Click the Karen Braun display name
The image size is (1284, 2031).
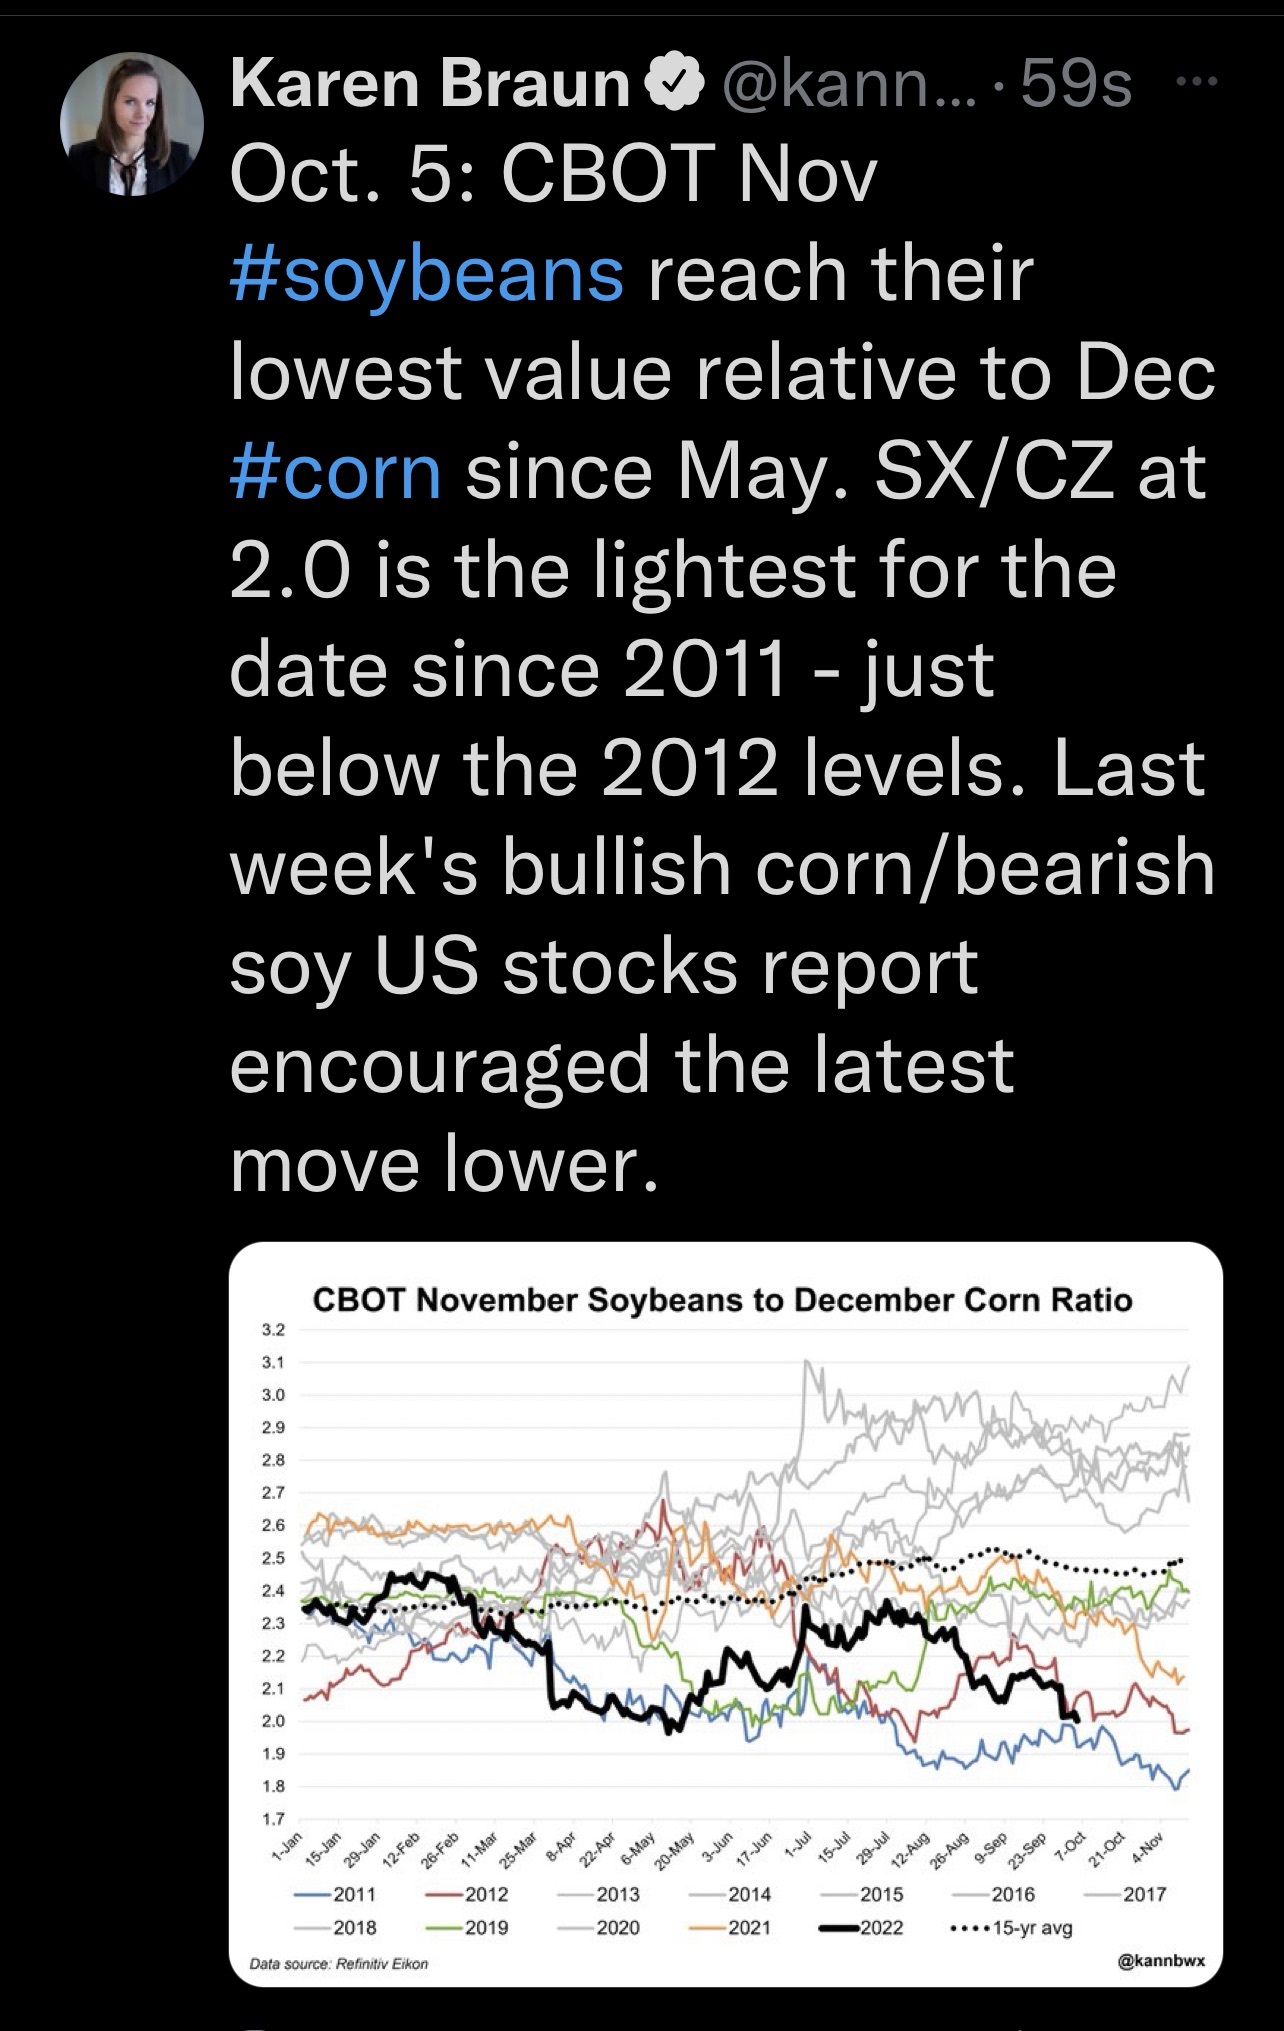click(x=430, y=83)
